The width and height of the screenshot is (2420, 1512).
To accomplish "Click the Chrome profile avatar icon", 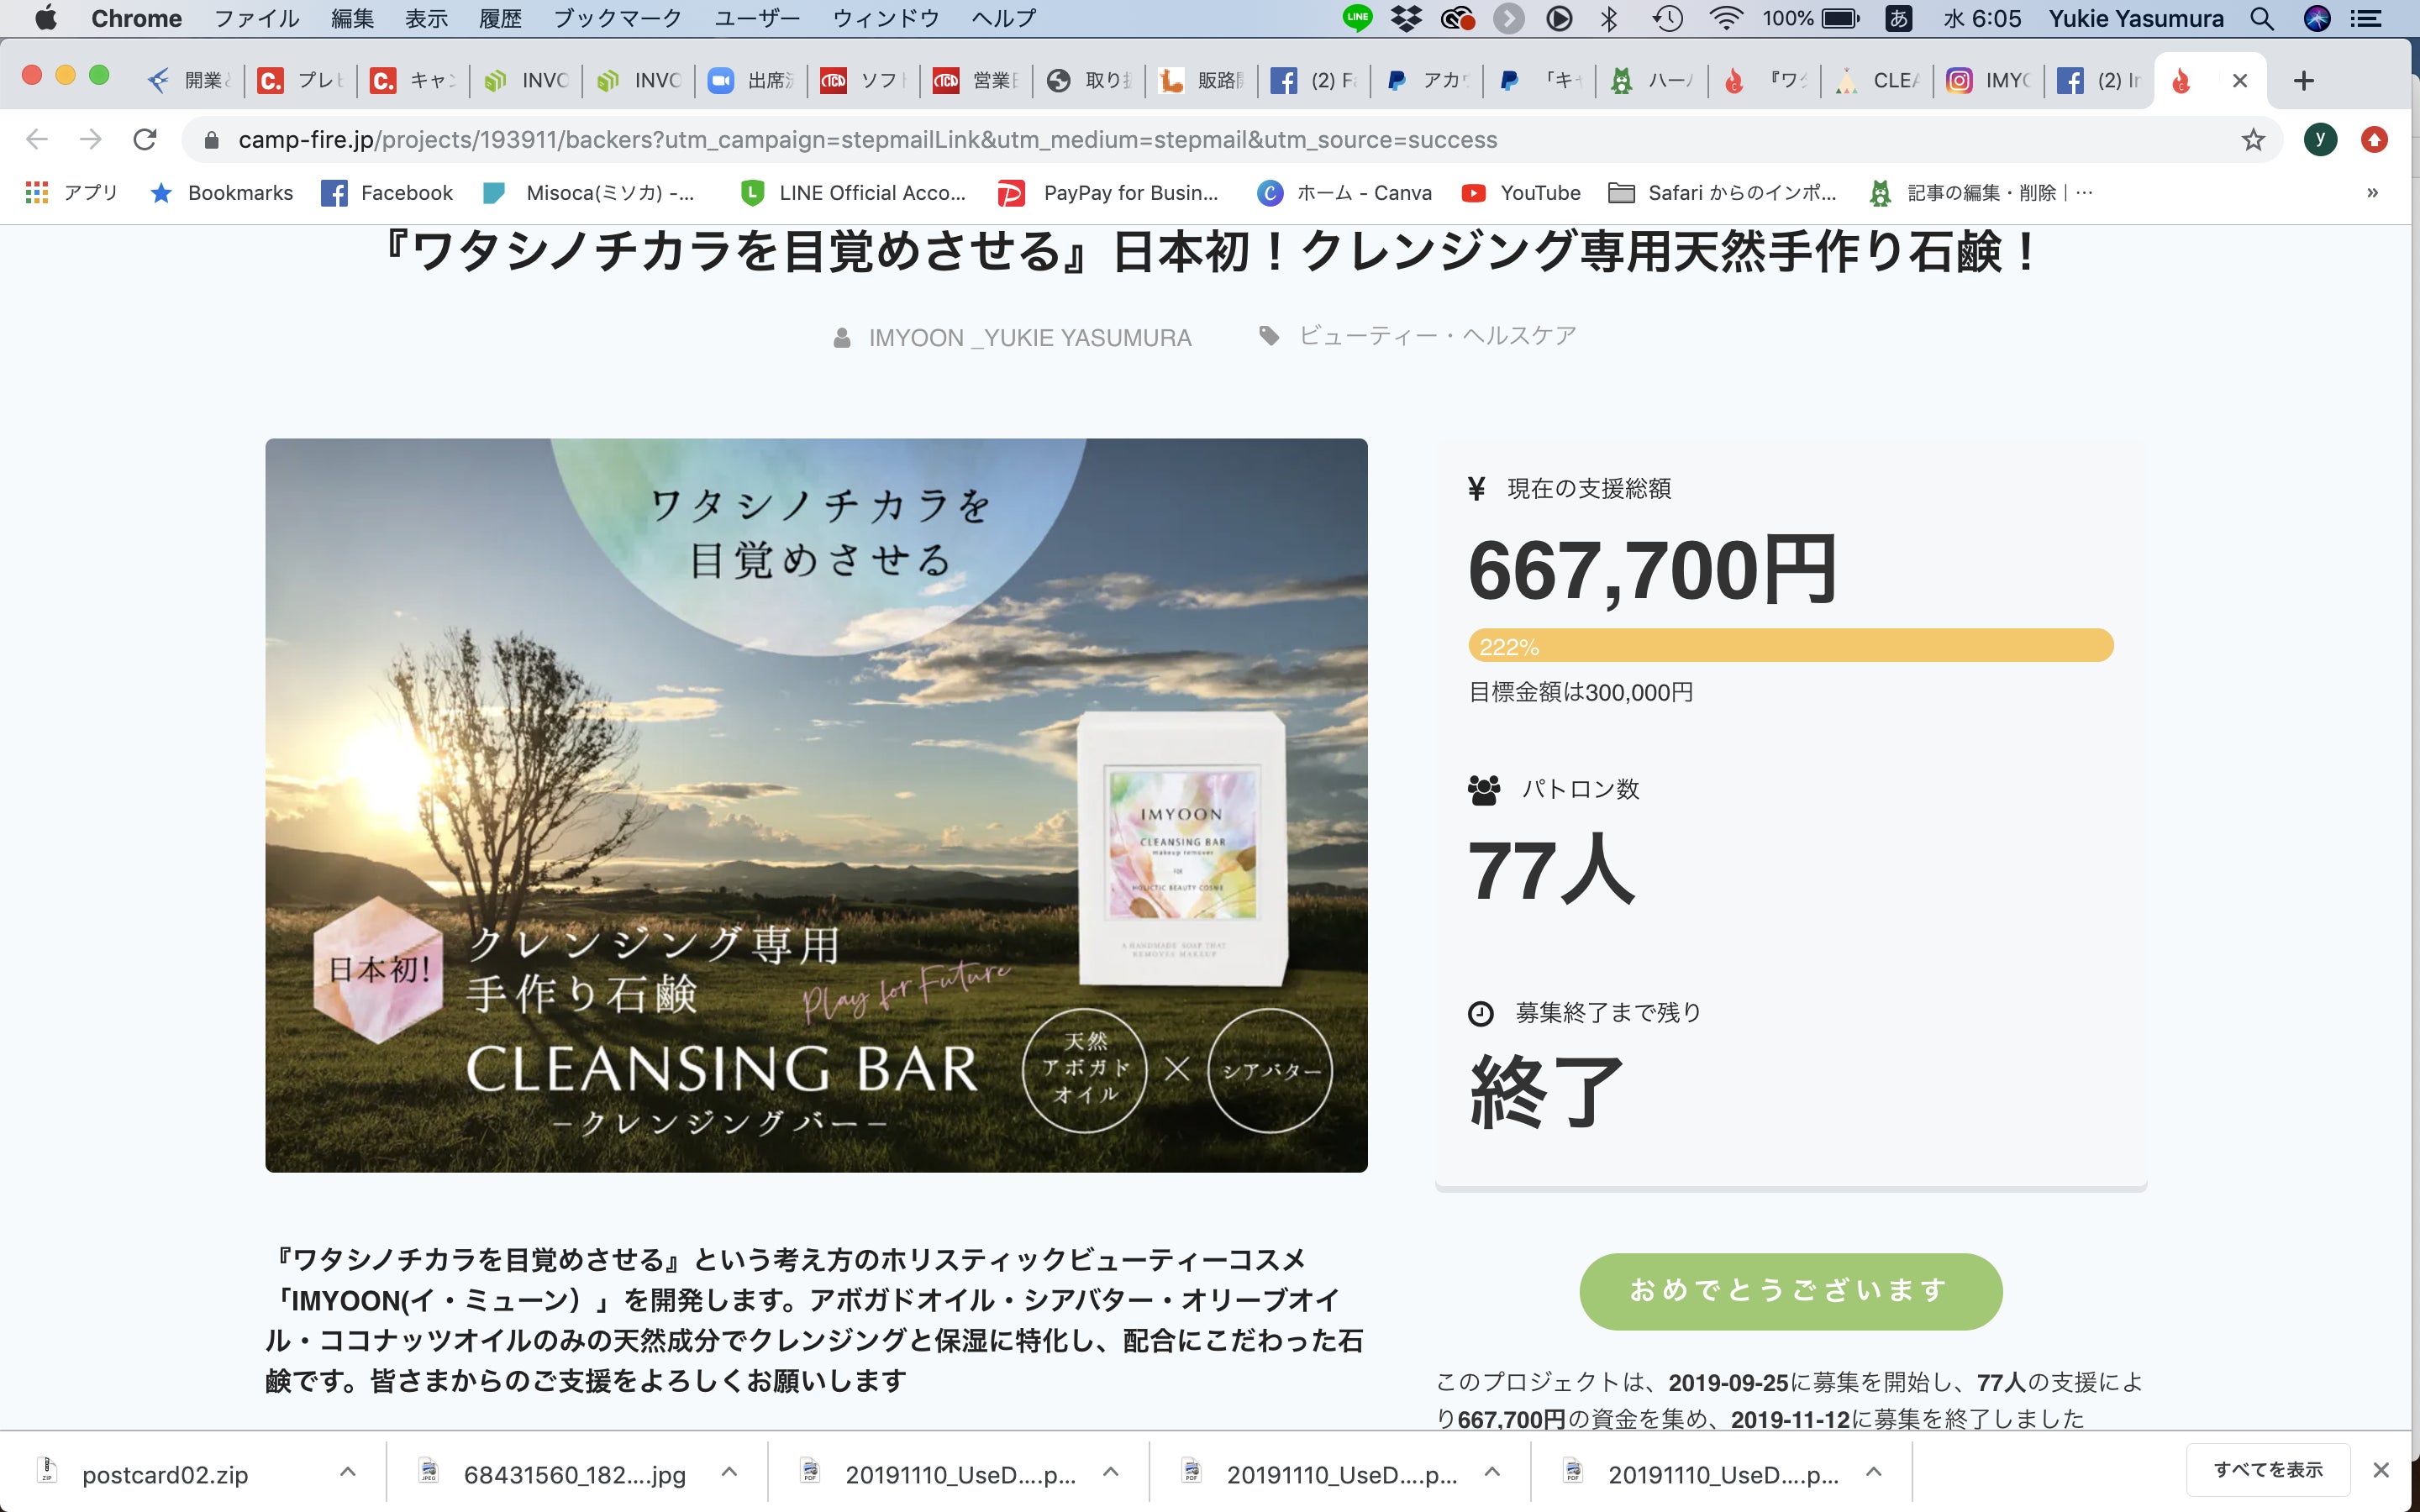I will (x=2320, y=139).
